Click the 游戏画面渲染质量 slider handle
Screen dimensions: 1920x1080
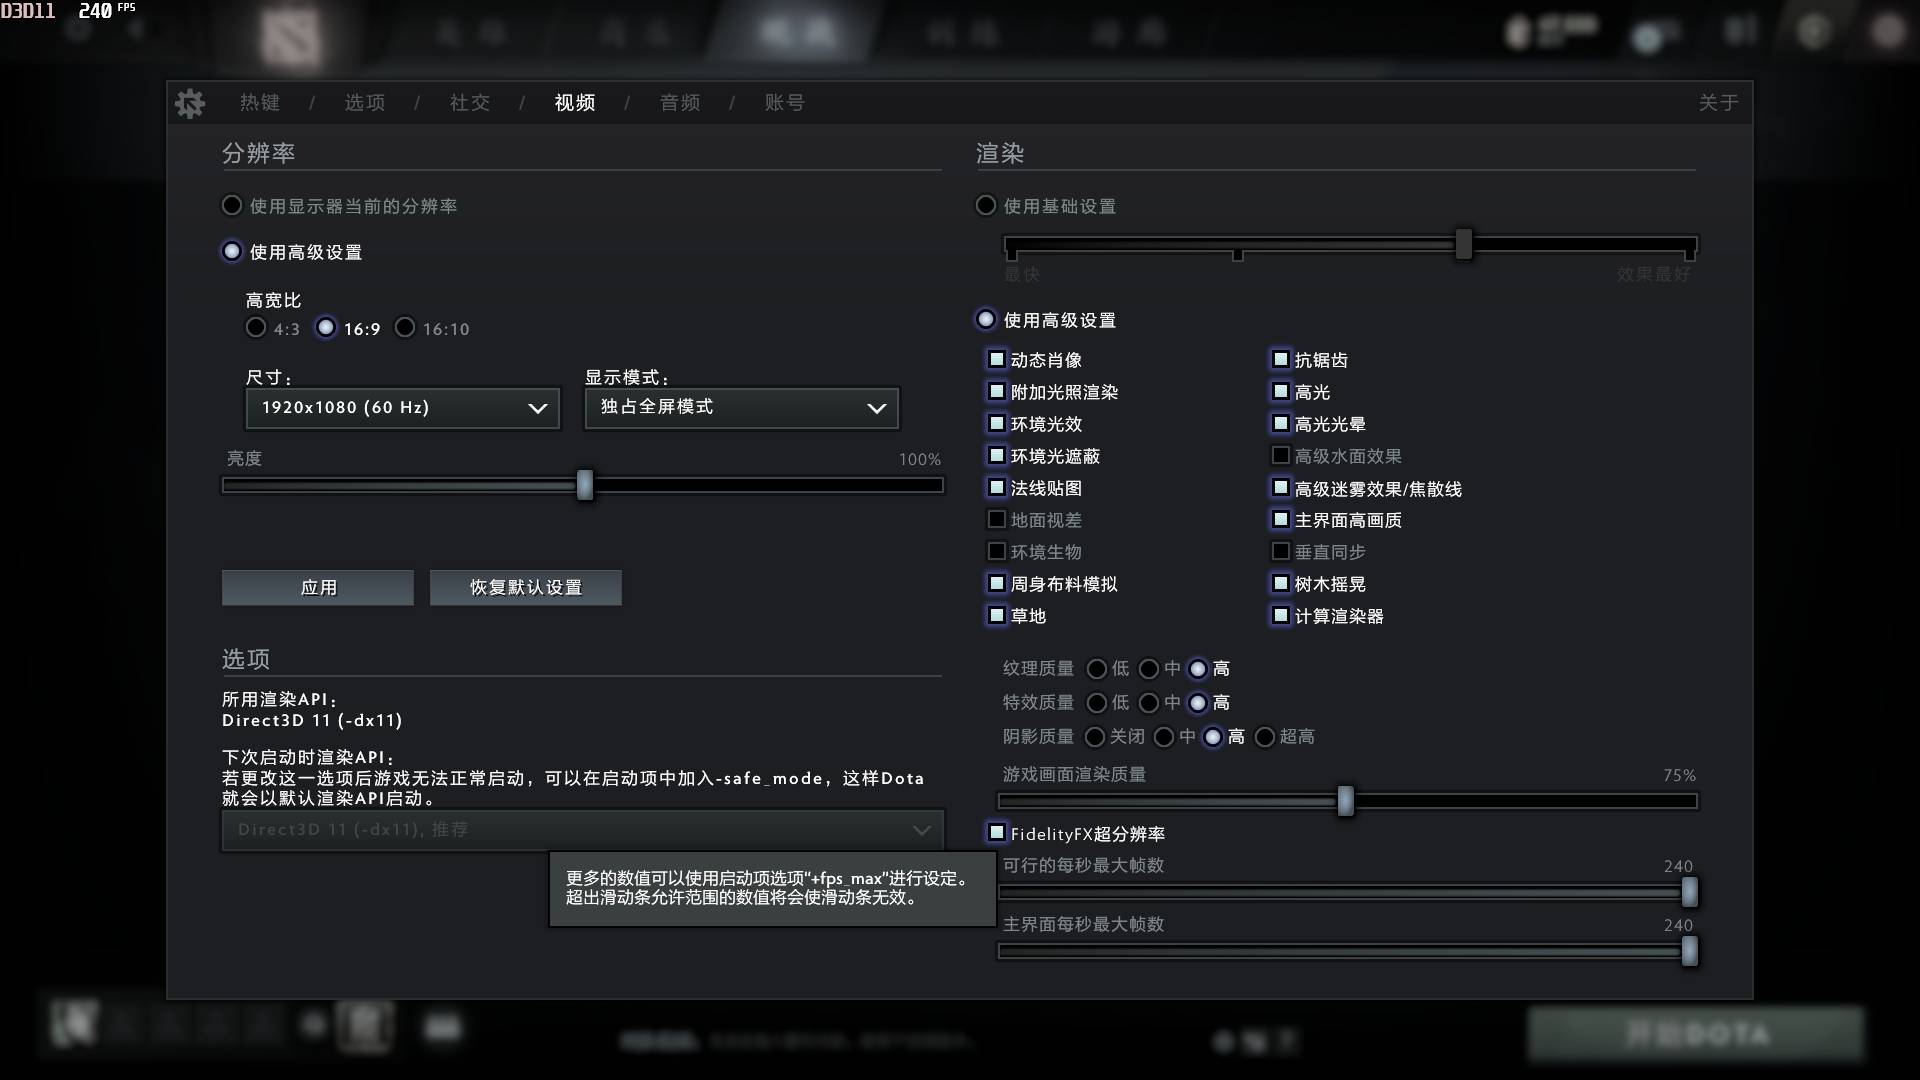tap(1346, 801)
